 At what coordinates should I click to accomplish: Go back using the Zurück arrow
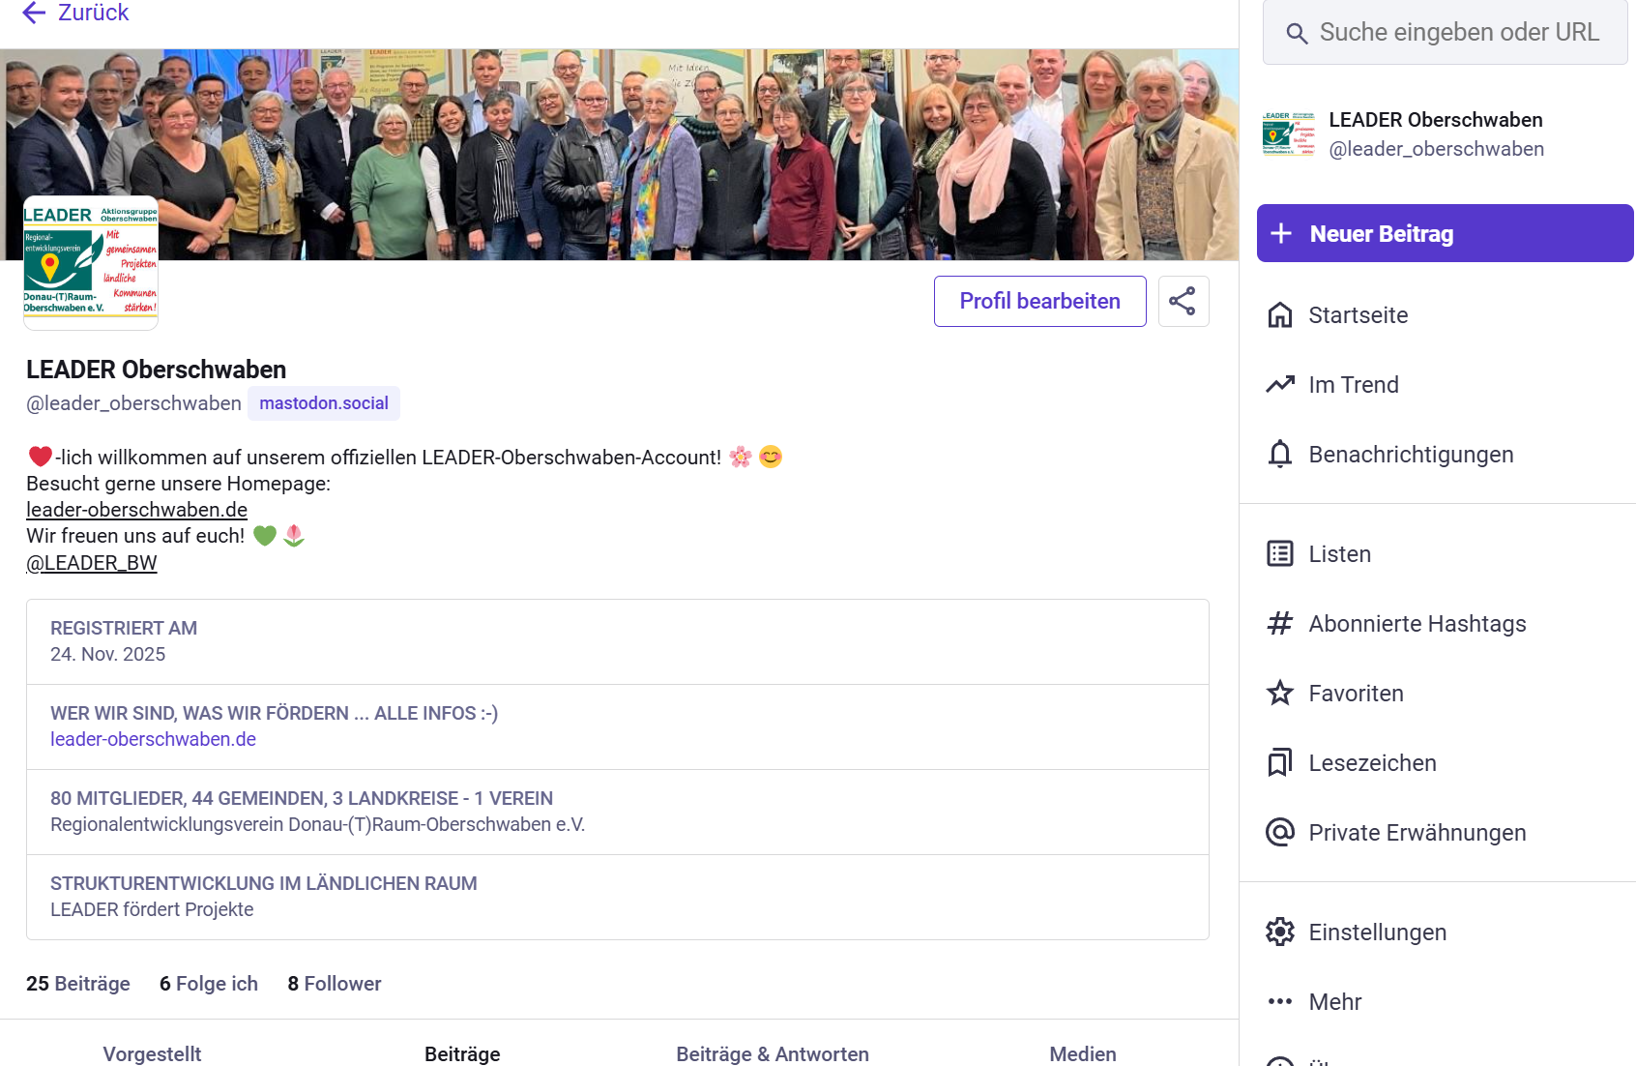34,13
